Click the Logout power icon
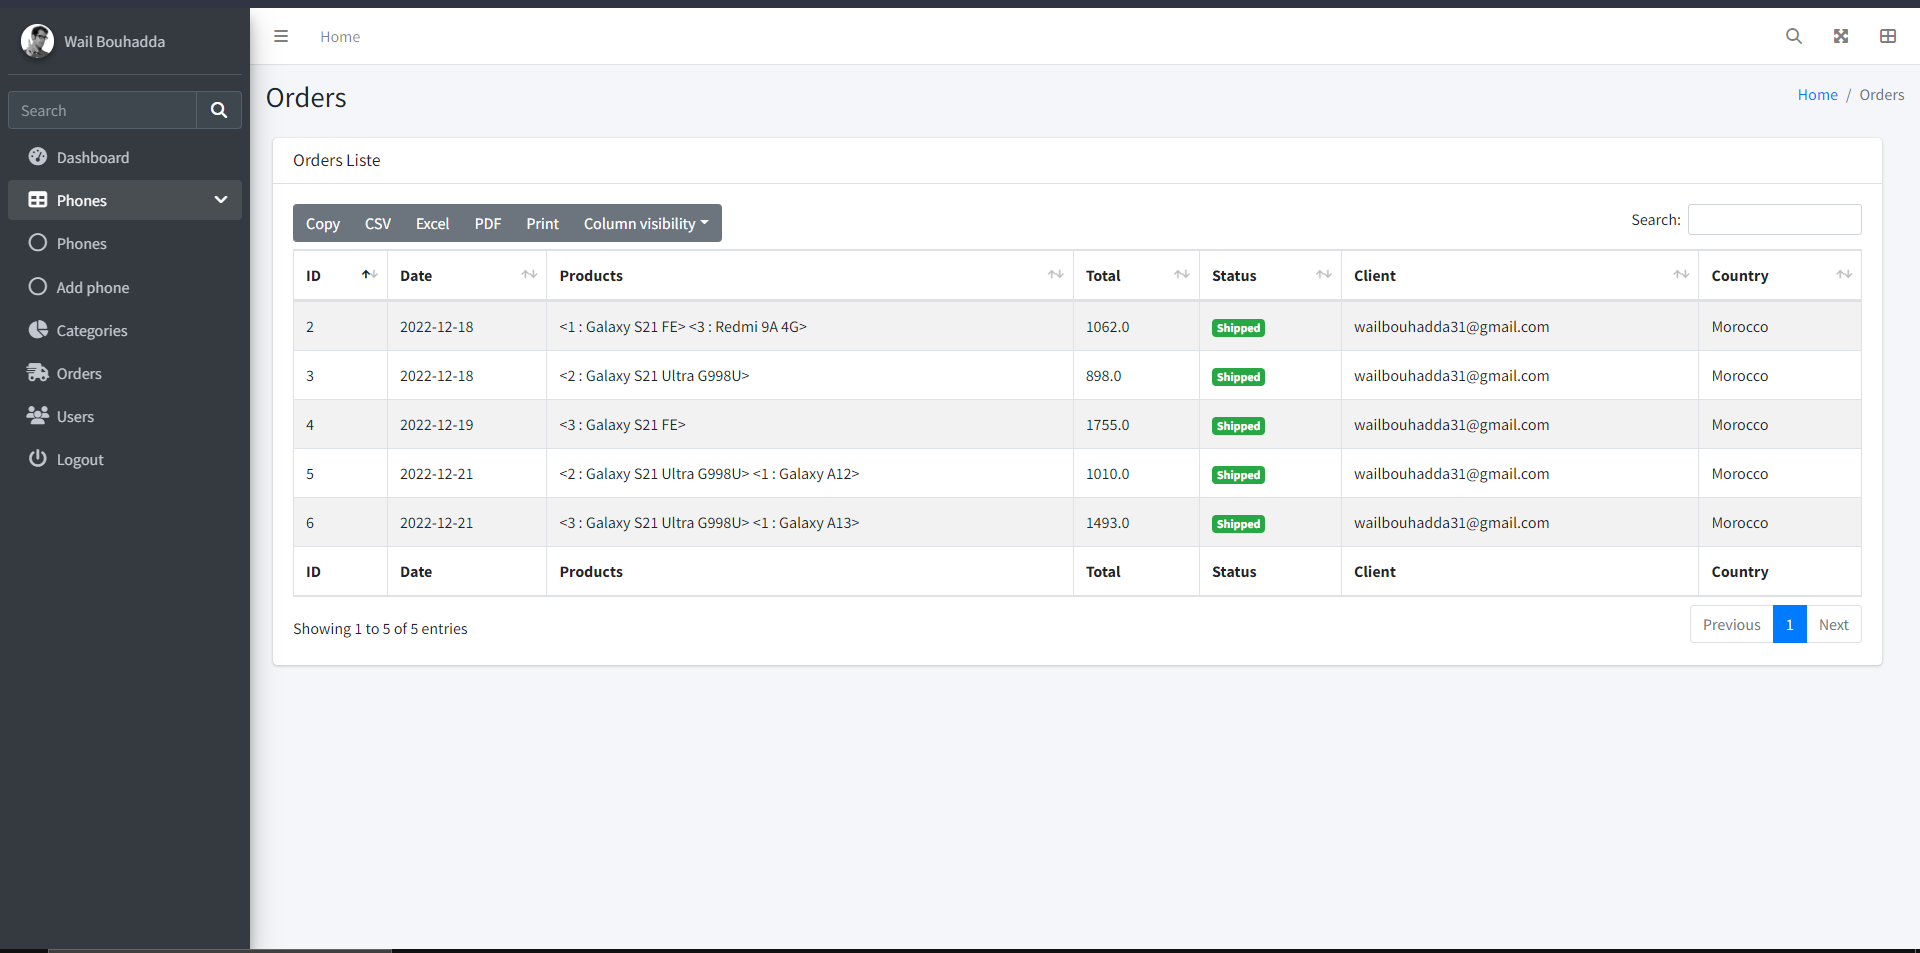 (38, 459)
